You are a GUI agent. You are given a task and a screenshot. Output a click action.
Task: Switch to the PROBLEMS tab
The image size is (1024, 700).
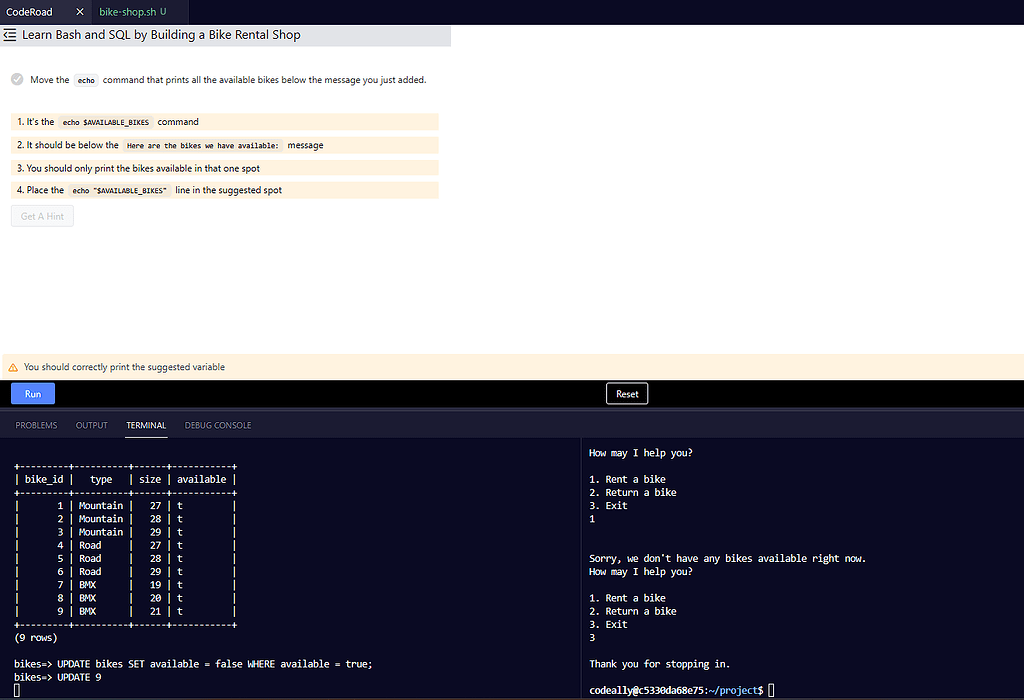[35, 425]
